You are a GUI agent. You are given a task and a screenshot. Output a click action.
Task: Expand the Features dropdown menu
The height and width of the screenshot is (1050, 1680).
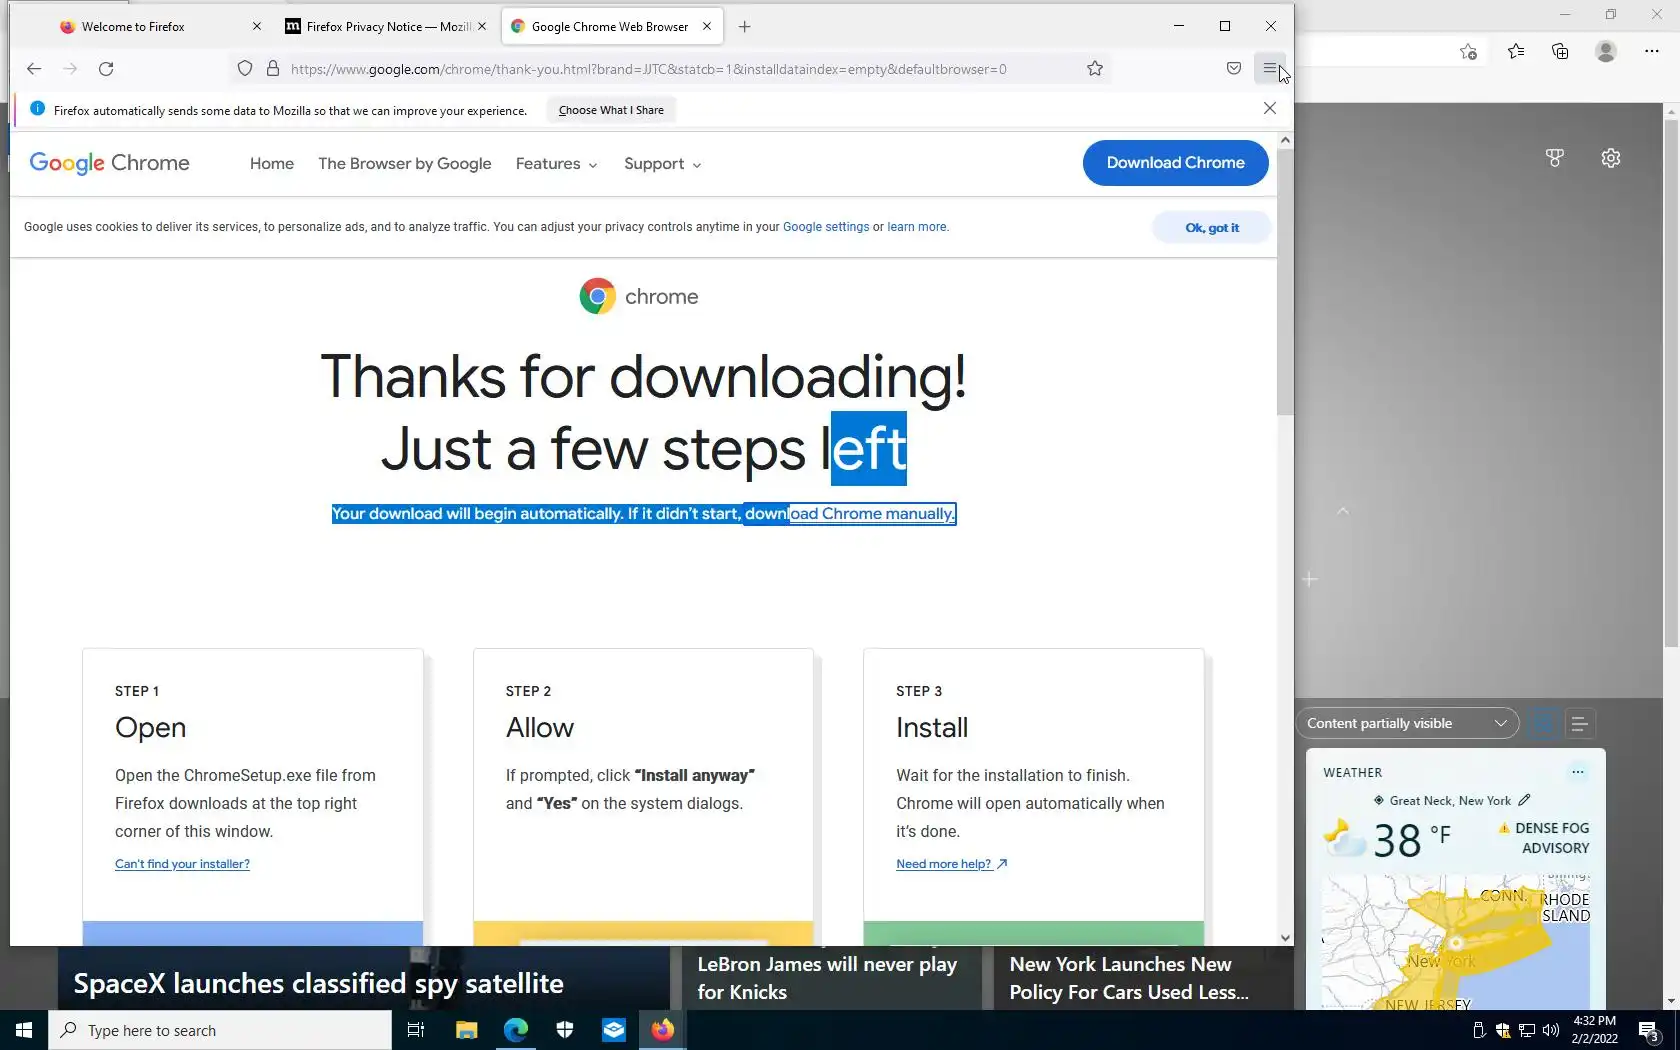[x=557, y=164]
